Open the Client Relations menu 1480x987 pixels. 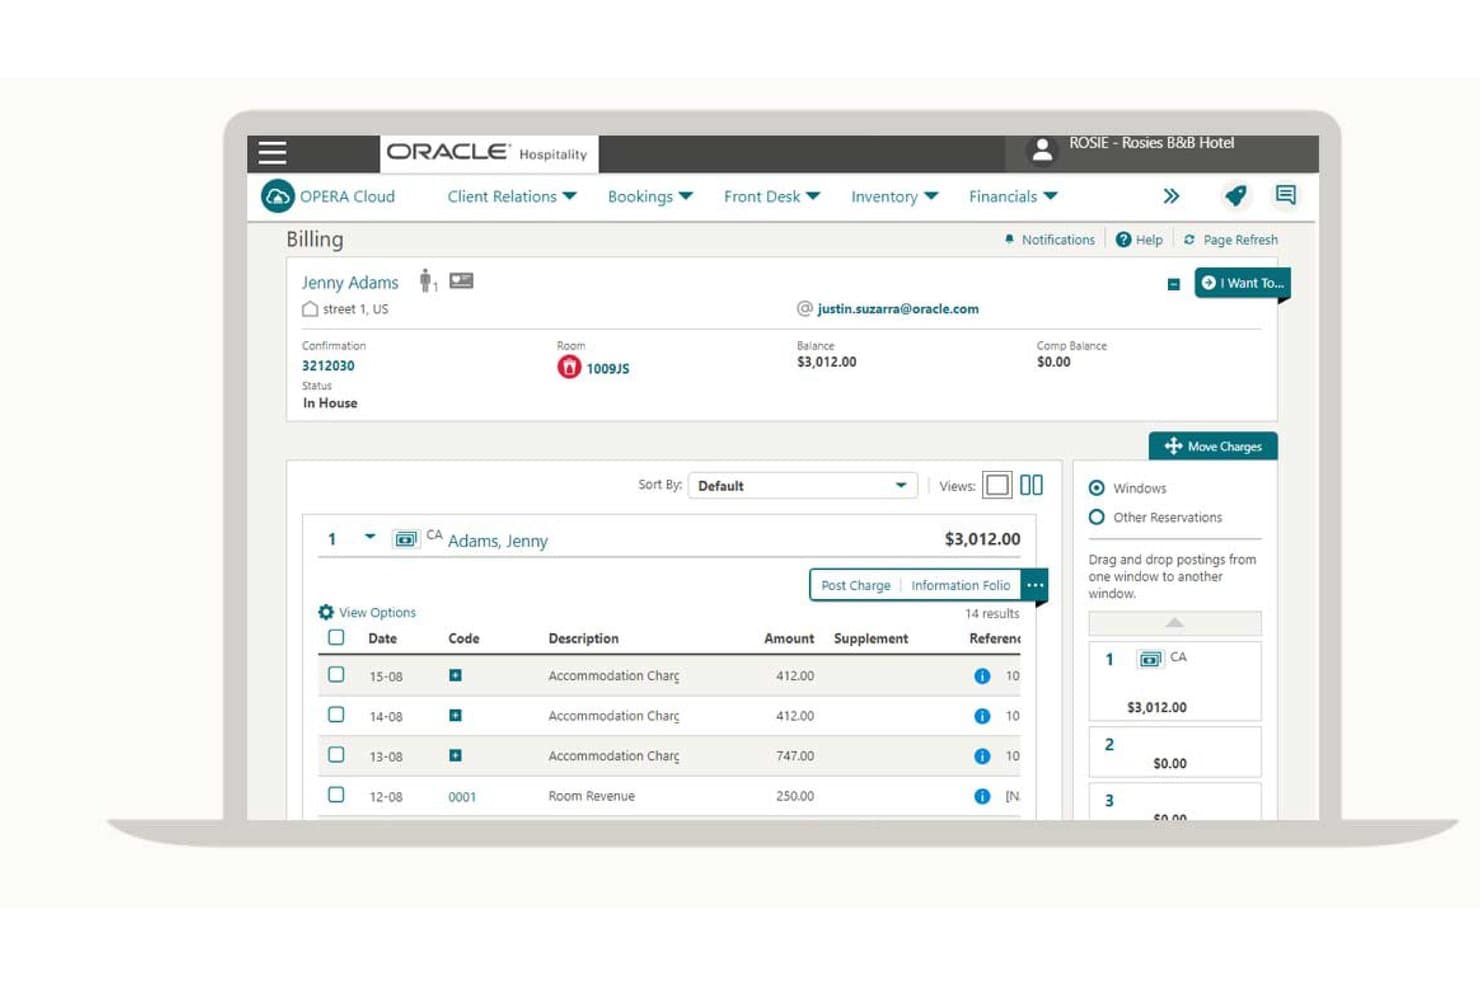point(512,197)
